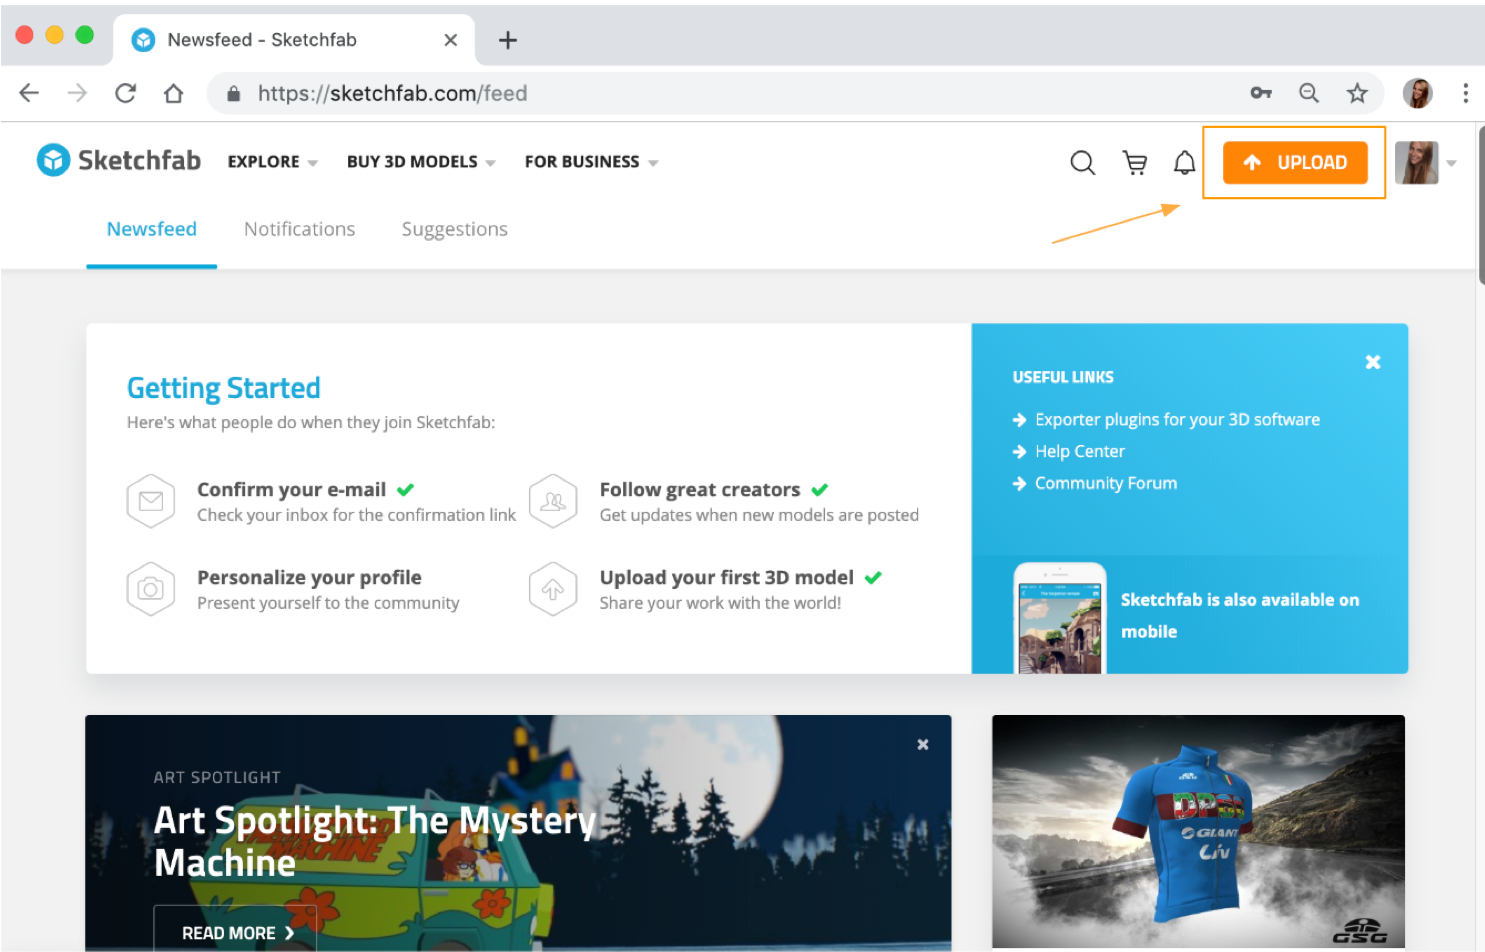Click the camera icon beside Personalize your profile

[x=151, y=589]
